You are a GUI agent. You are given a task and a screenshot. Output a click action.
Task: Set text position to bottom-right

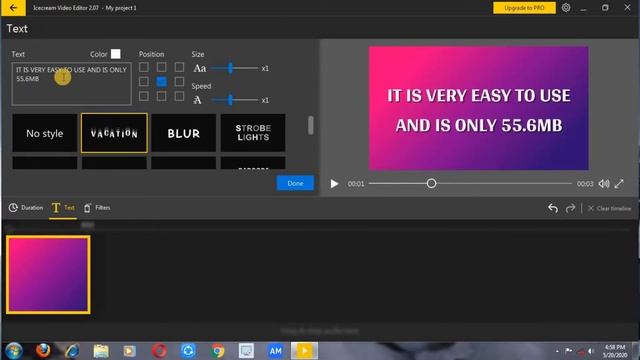tap(179, 96)
